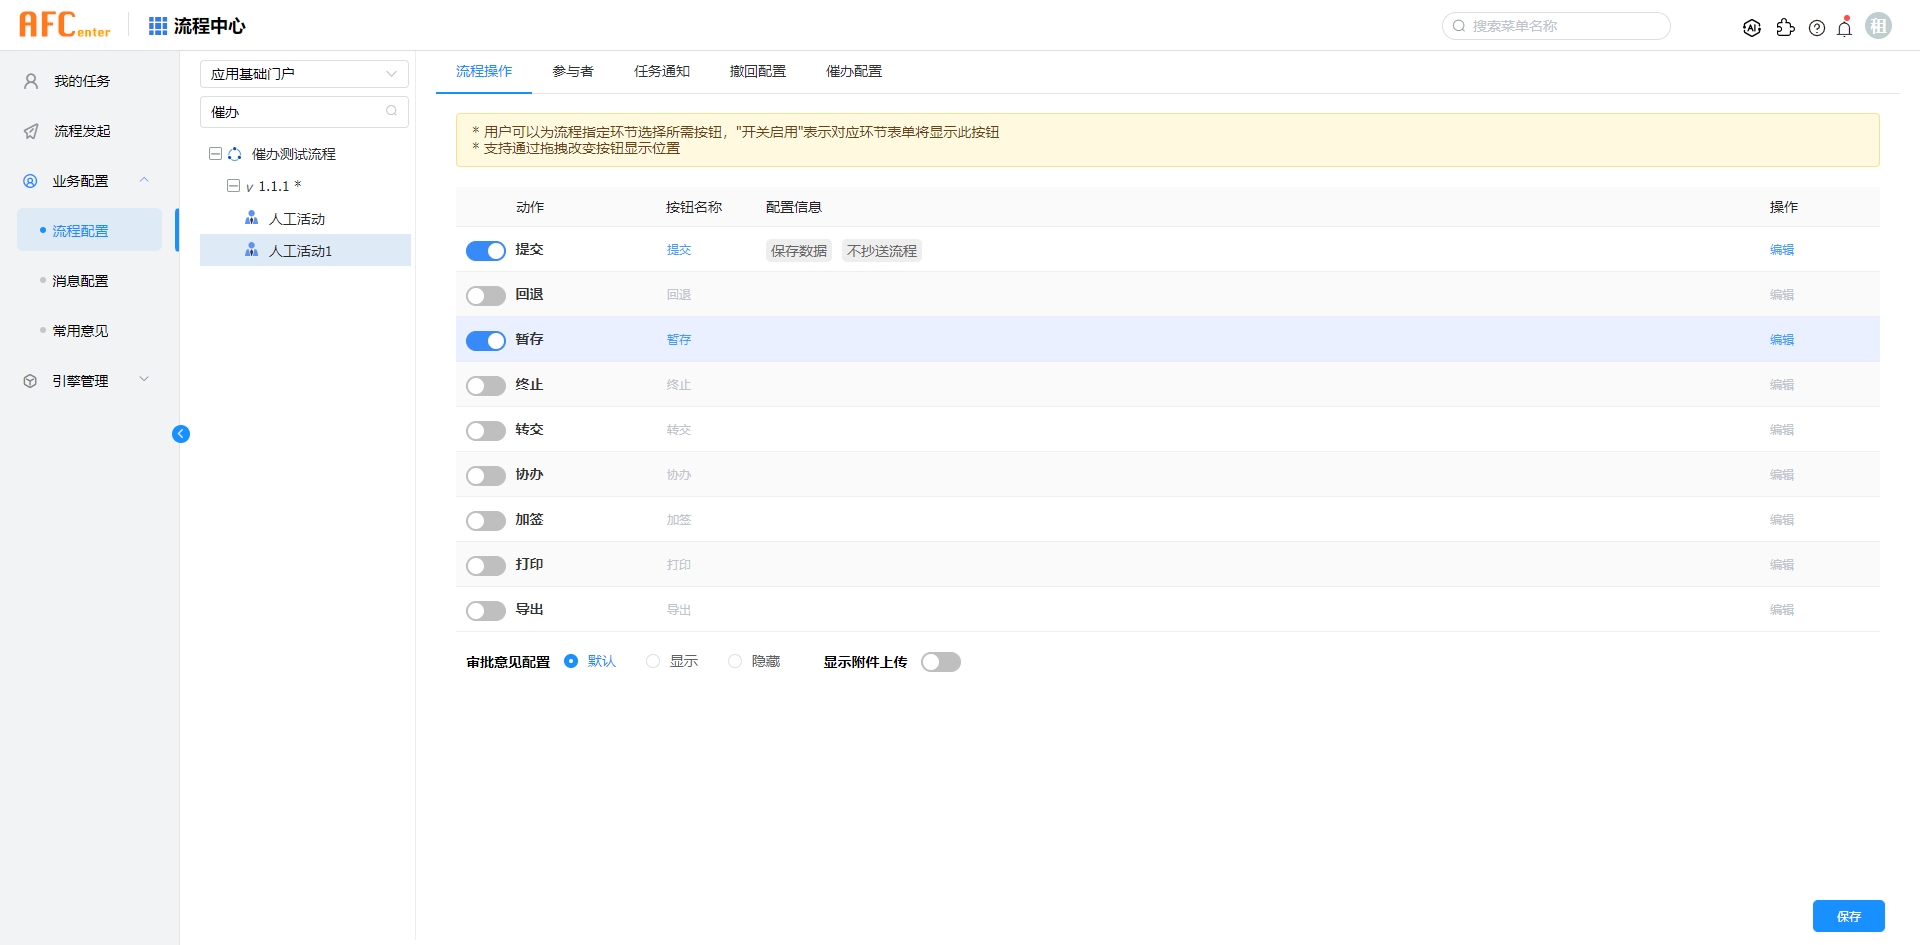Screen dimensions: 1920x945
Task: Click the 流程中心 grid menu icon
Action: coord(158,26)
